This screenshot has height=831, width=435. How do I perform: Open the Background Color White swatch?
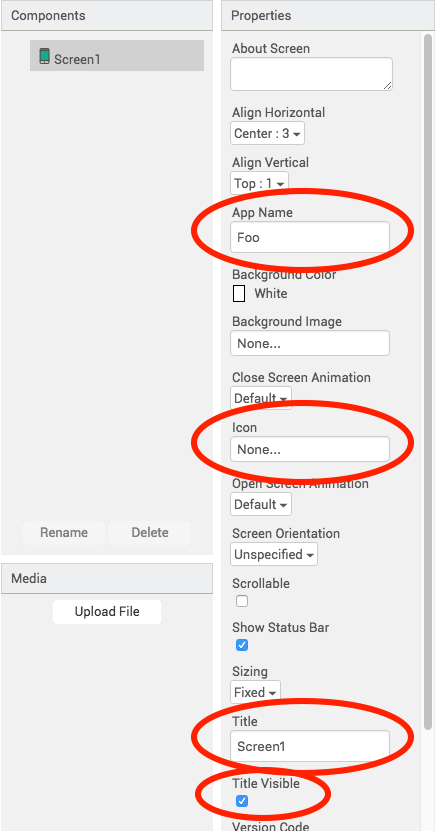(239, 294)
